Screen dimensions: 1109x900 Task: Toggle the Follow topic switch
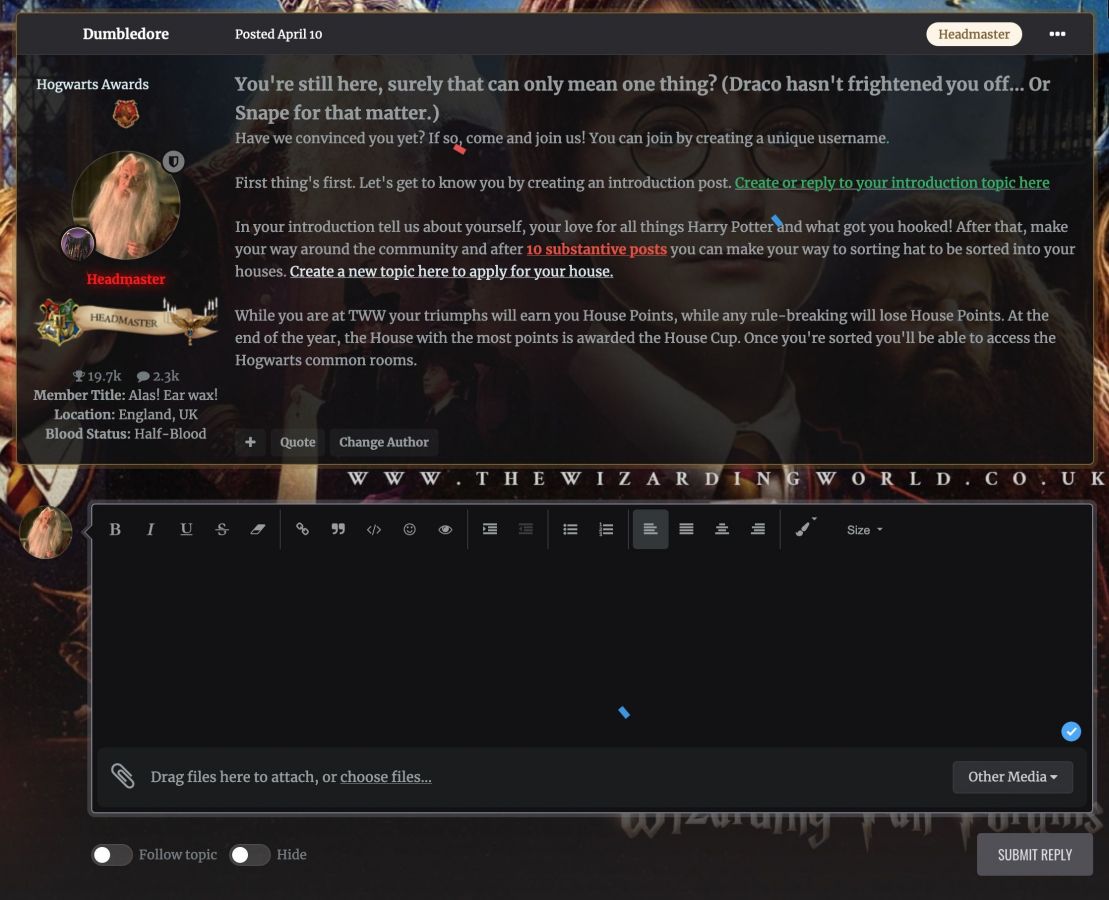click(x=112, y=855)
